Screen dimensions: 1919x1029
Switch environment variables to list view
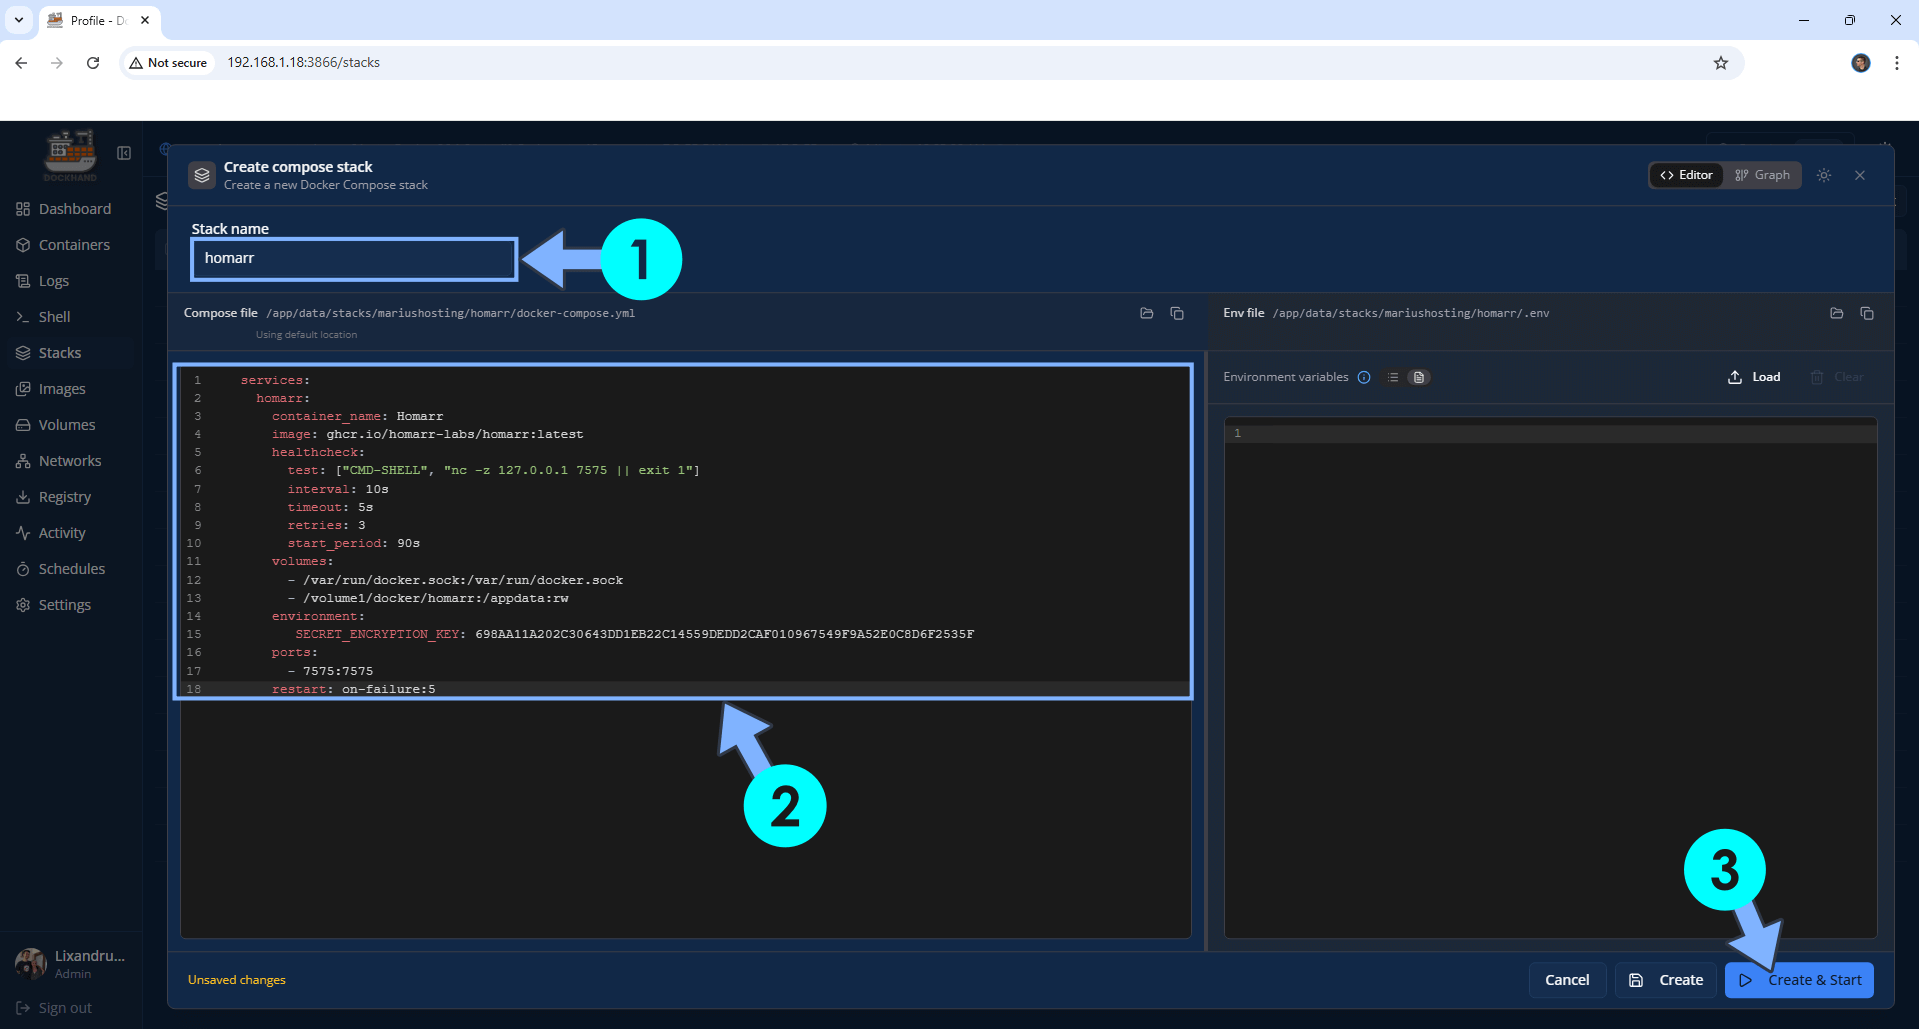click(1392, 377)
